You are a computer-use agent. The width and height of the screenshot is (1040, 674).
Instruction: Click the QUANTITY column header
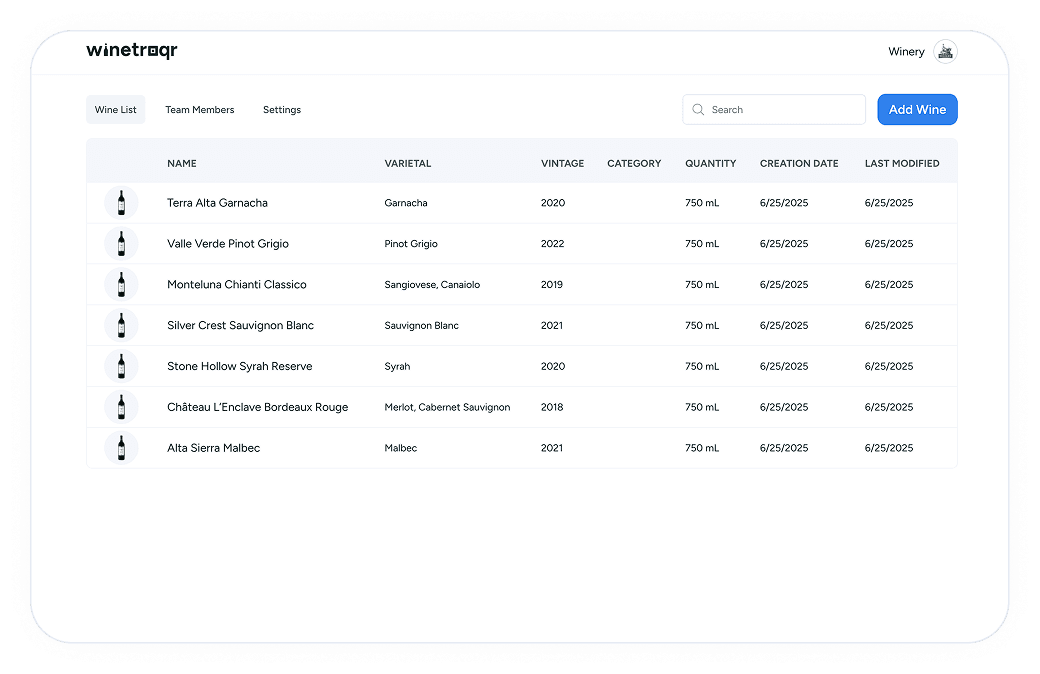(710, 163)
